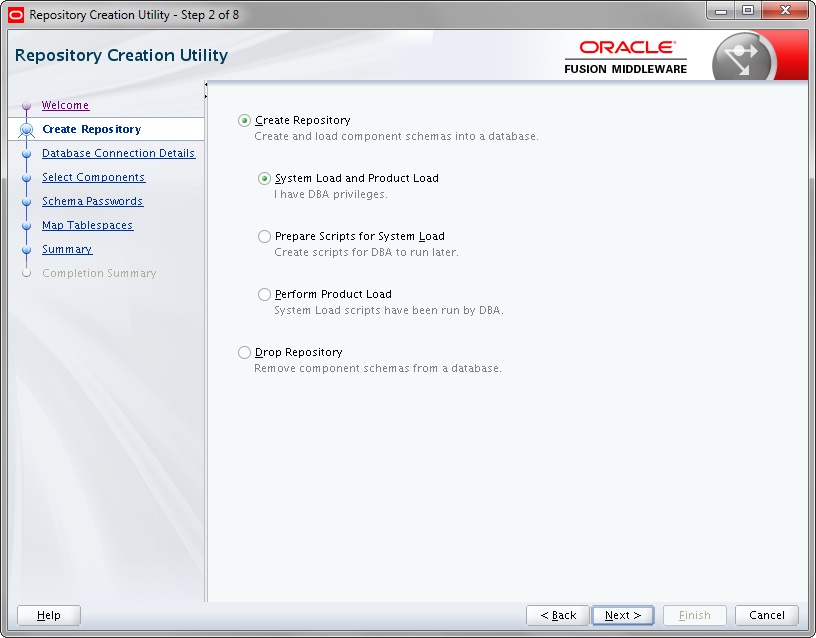Open the Welcome step link

click(66, 105)
